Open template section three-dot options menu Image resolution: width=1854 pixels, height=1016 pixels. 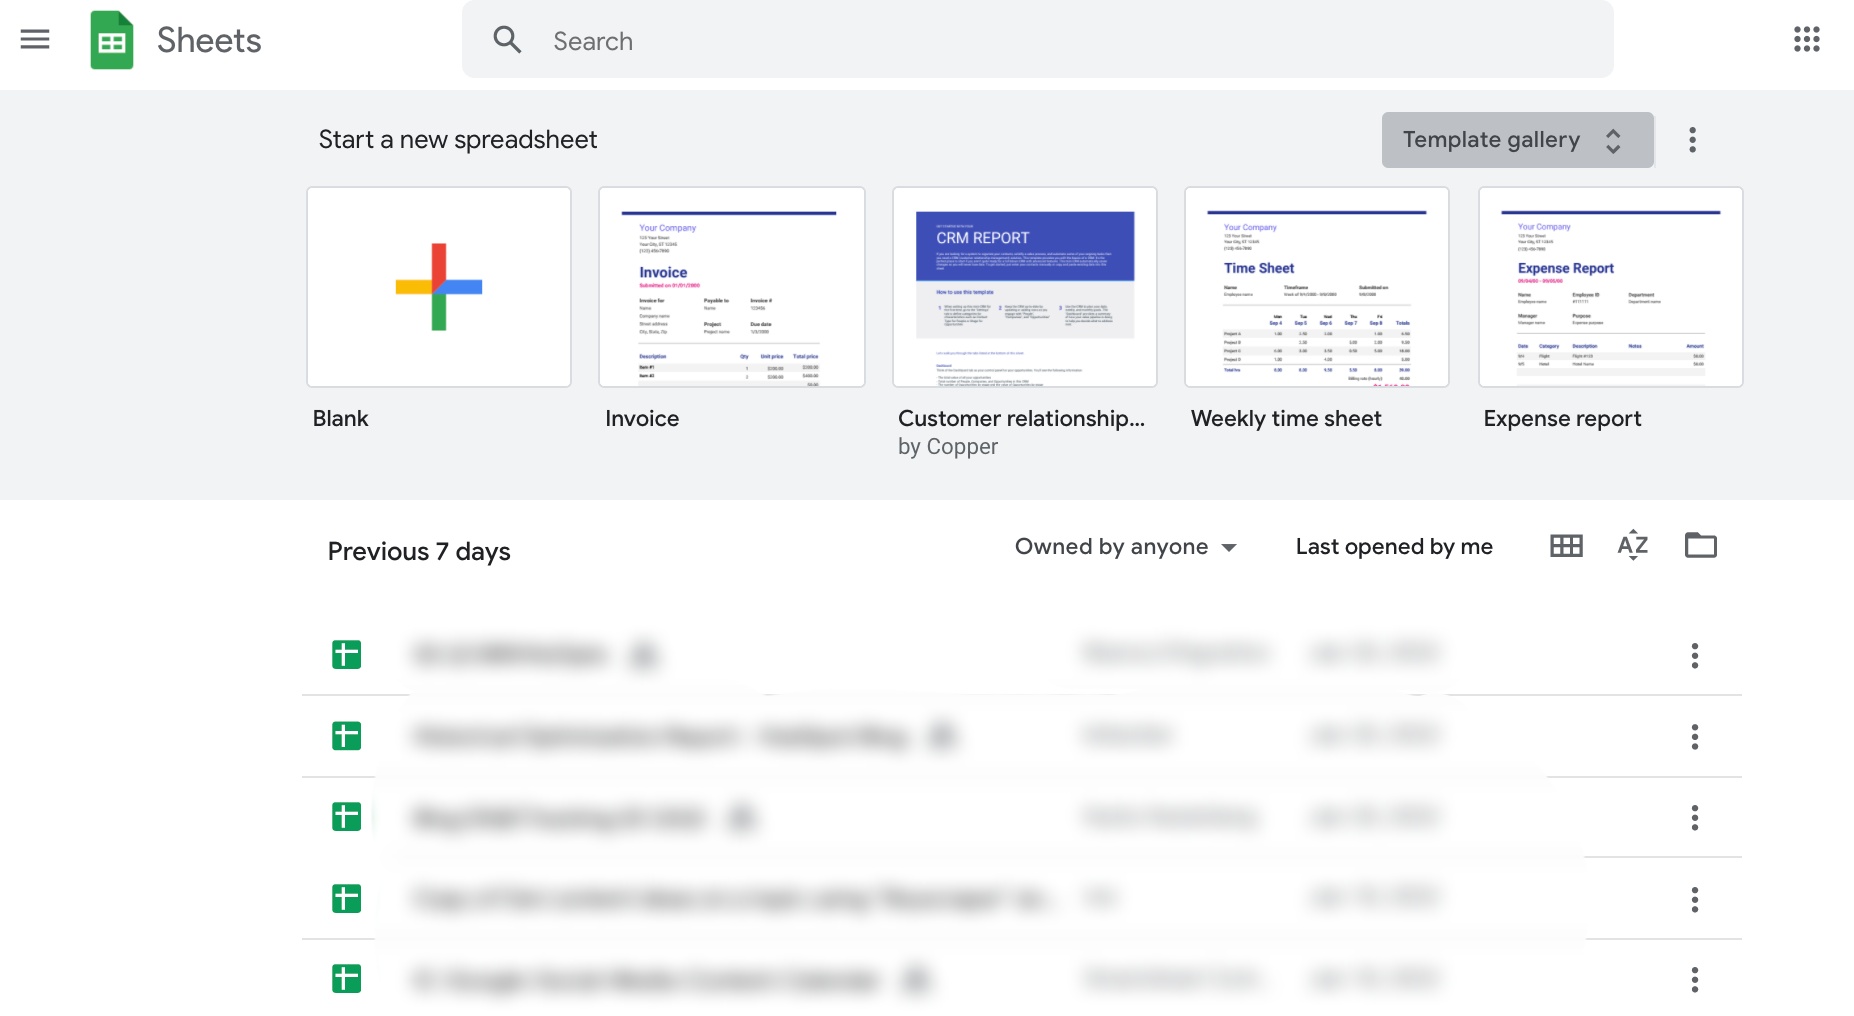pos(1693,140)
